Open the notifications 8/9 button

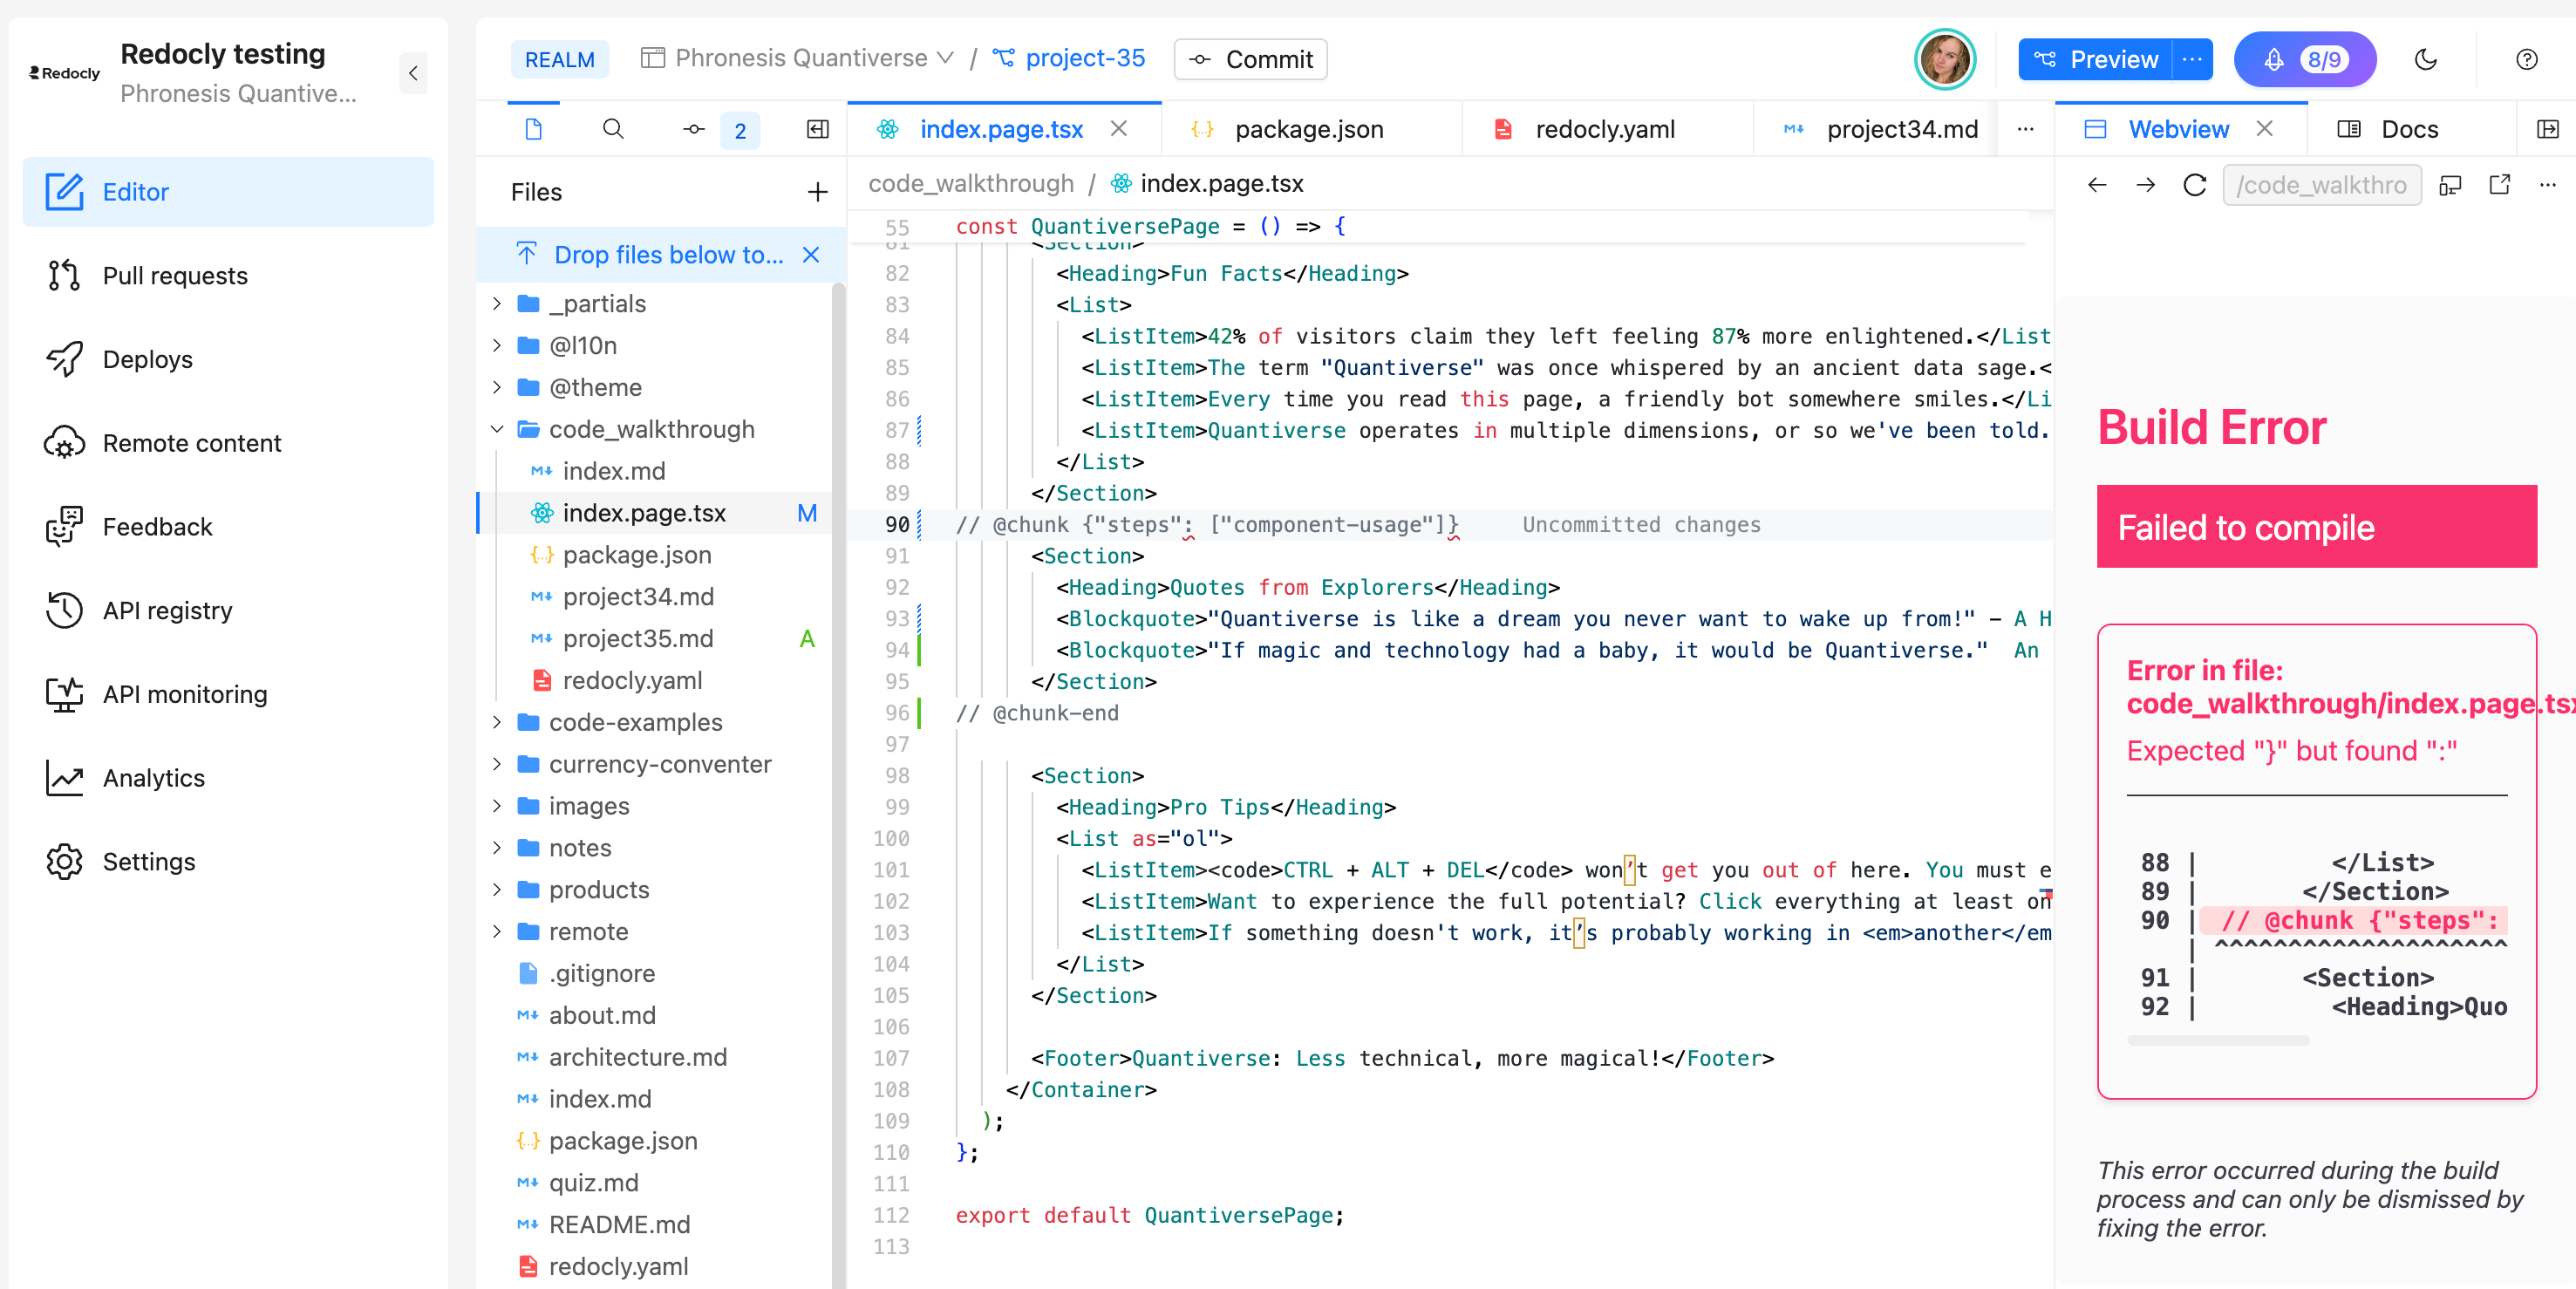[x=2305, y=60]
